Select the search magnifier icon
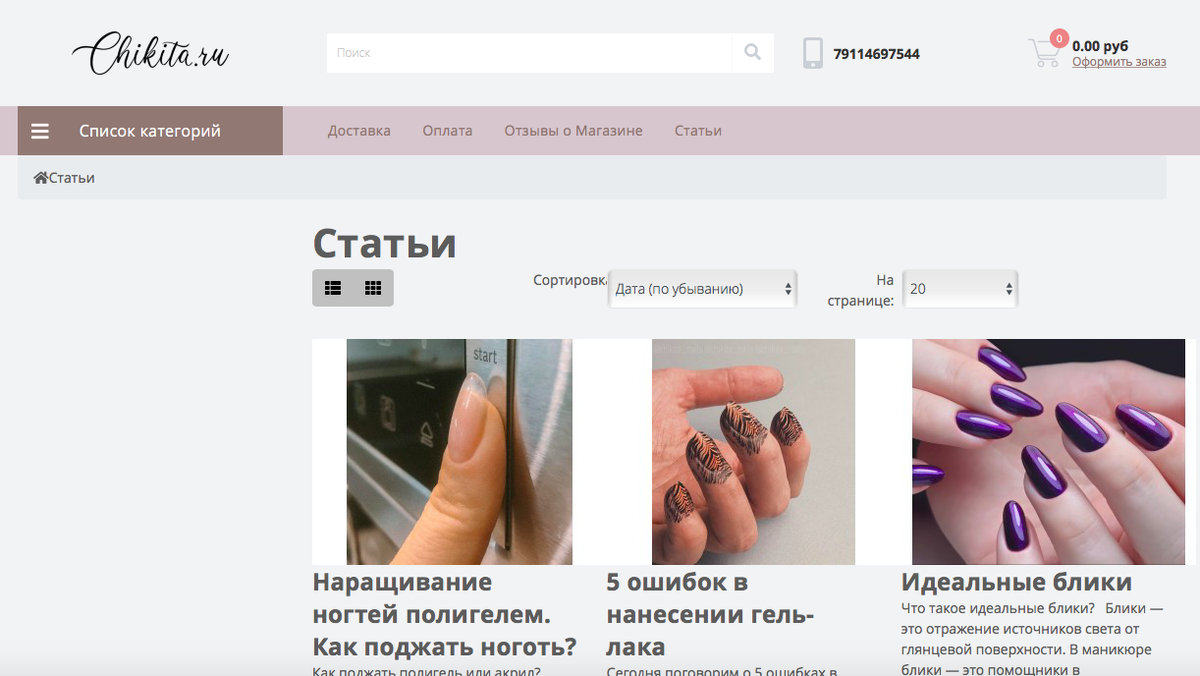 tap(752, 53)
